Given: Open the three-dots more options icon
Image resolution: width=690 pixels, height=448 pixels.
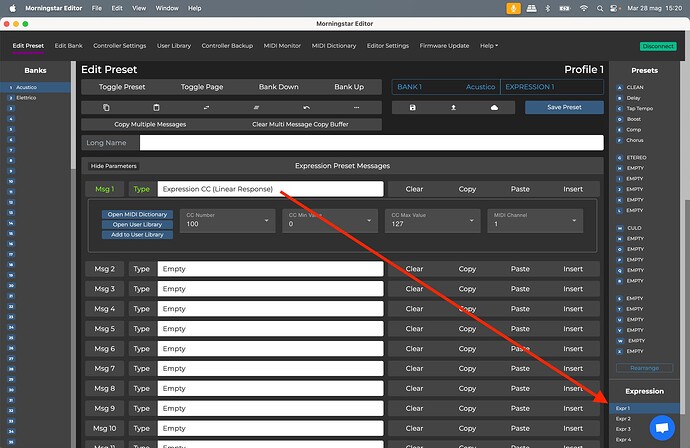Looking at the screenshot, I should 356,107.
